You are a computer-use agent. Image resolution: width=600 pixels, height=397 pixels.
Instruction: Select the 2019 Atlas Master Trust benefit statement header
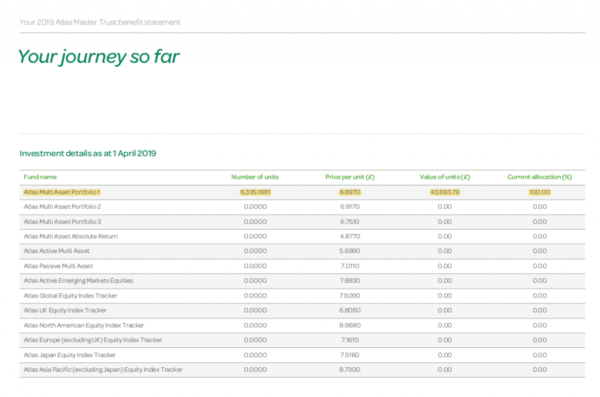pos(99,22)
